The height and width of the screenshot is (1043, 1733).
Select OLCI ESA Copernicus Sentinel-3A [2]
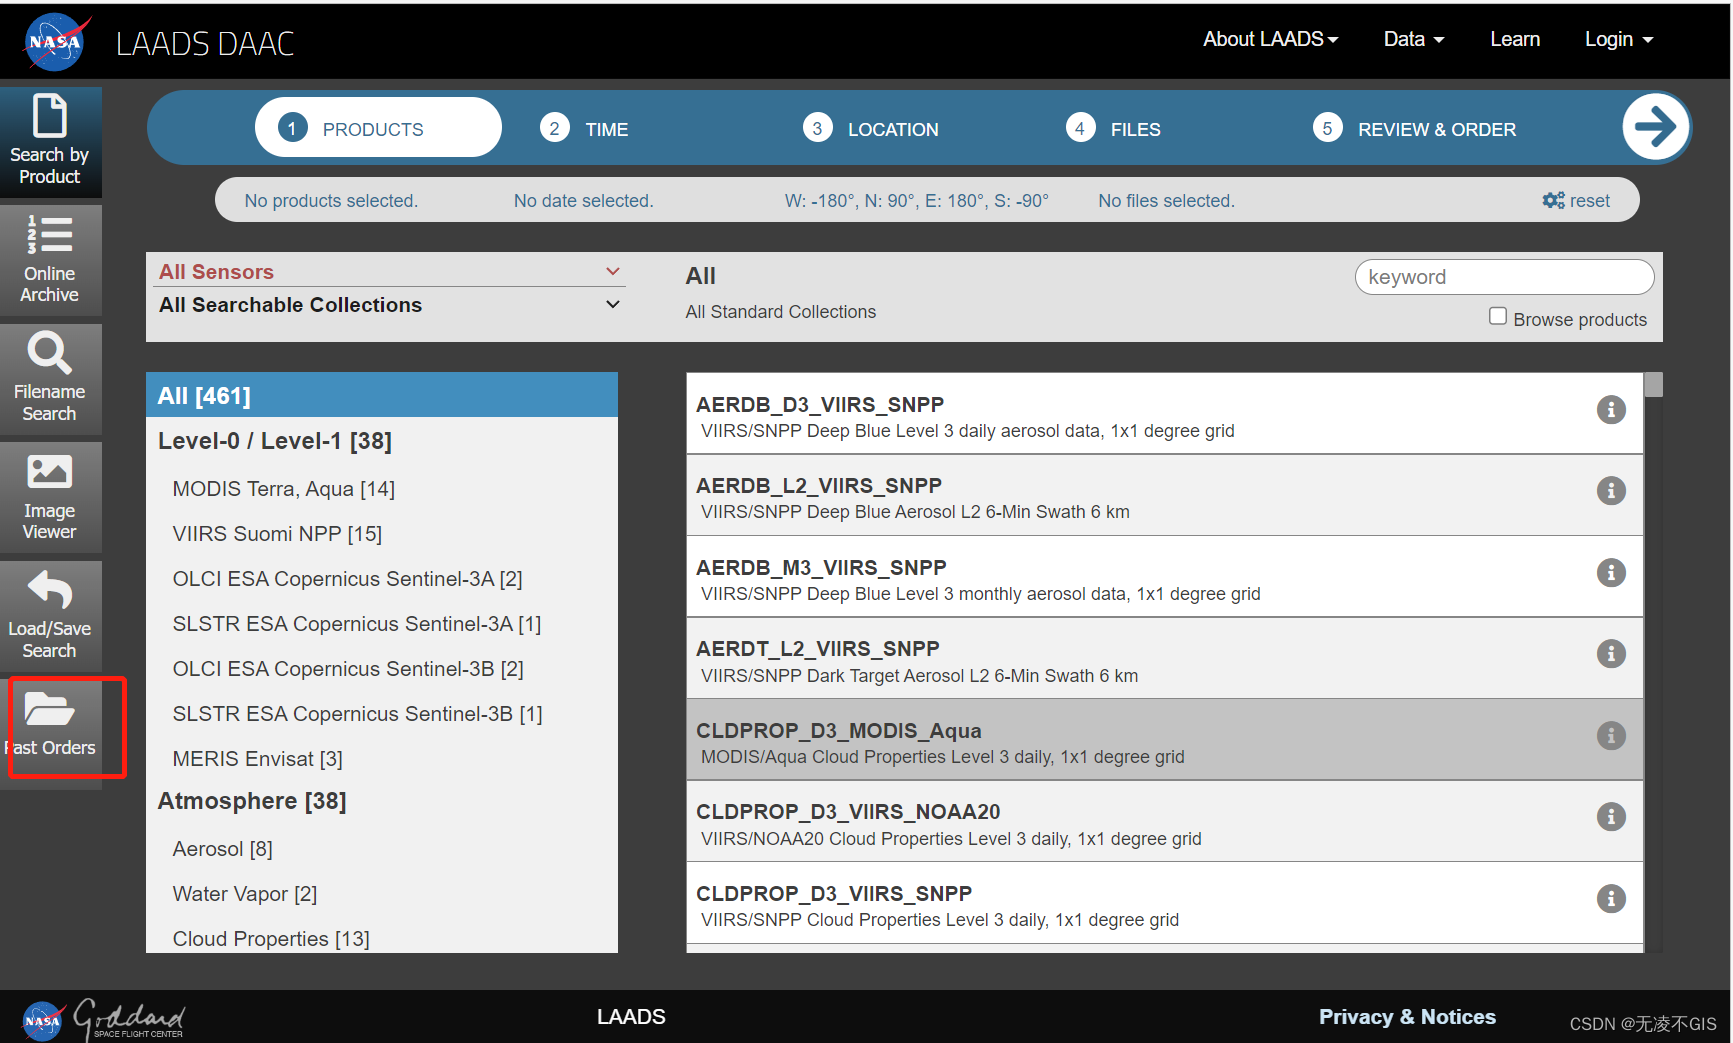pyautogui.click(x=347, y=579)
